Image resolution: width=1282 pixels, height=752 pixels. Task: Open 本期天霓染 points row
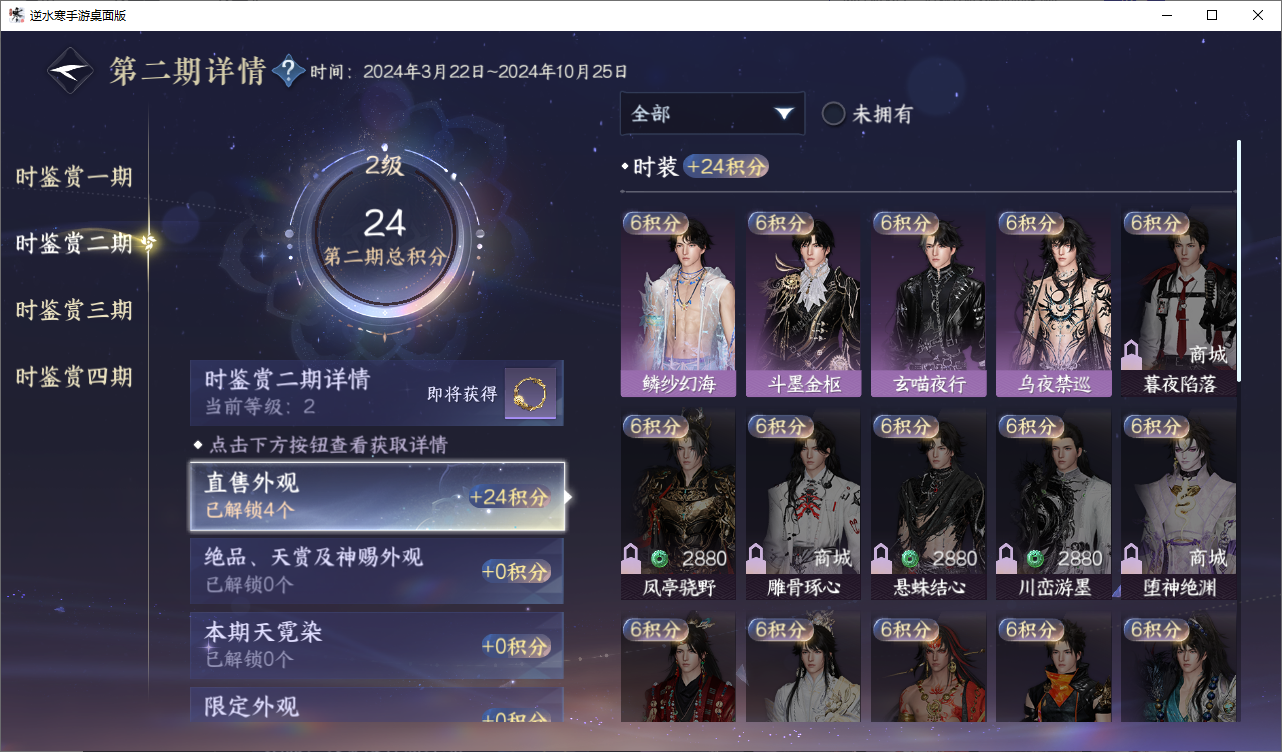coord(377,645)
